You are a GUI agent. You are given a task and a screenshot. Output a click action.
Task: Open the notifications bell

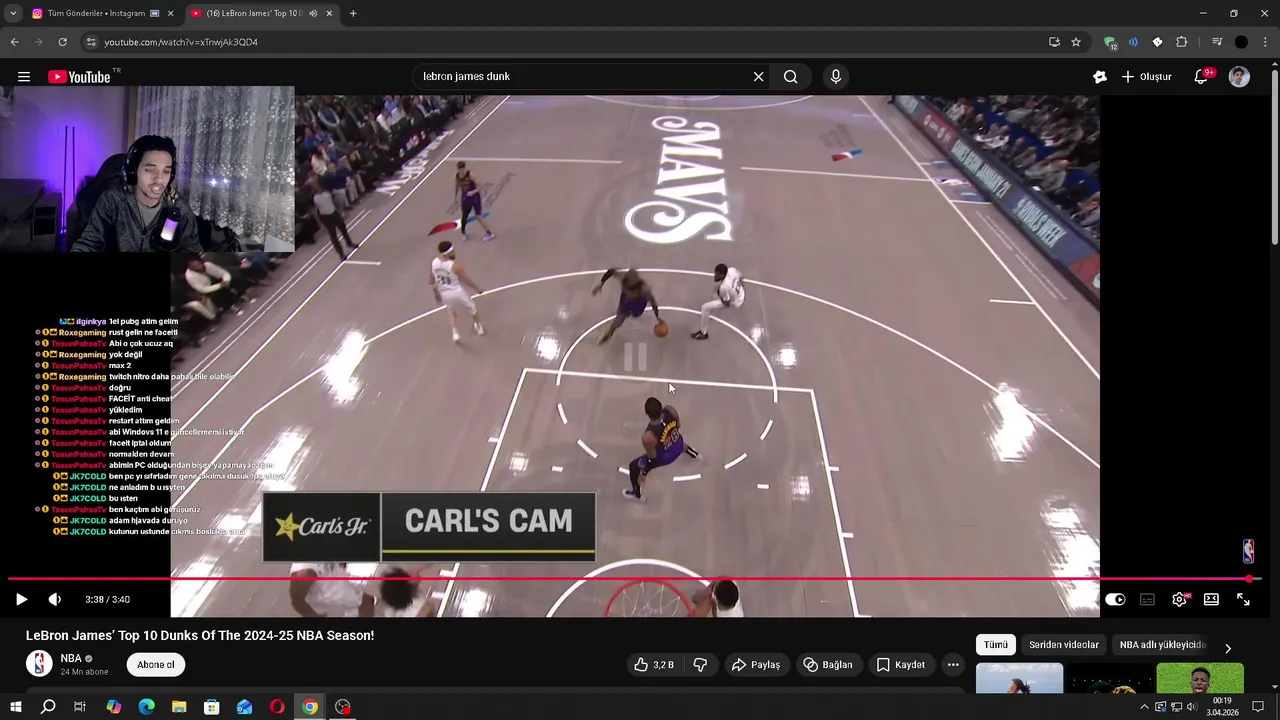(x=1202, y=77)
